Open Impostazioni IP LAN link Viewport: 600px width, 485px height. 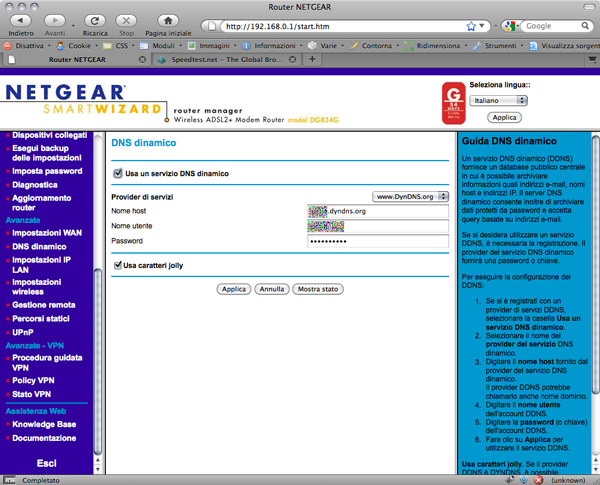[41, 265]
